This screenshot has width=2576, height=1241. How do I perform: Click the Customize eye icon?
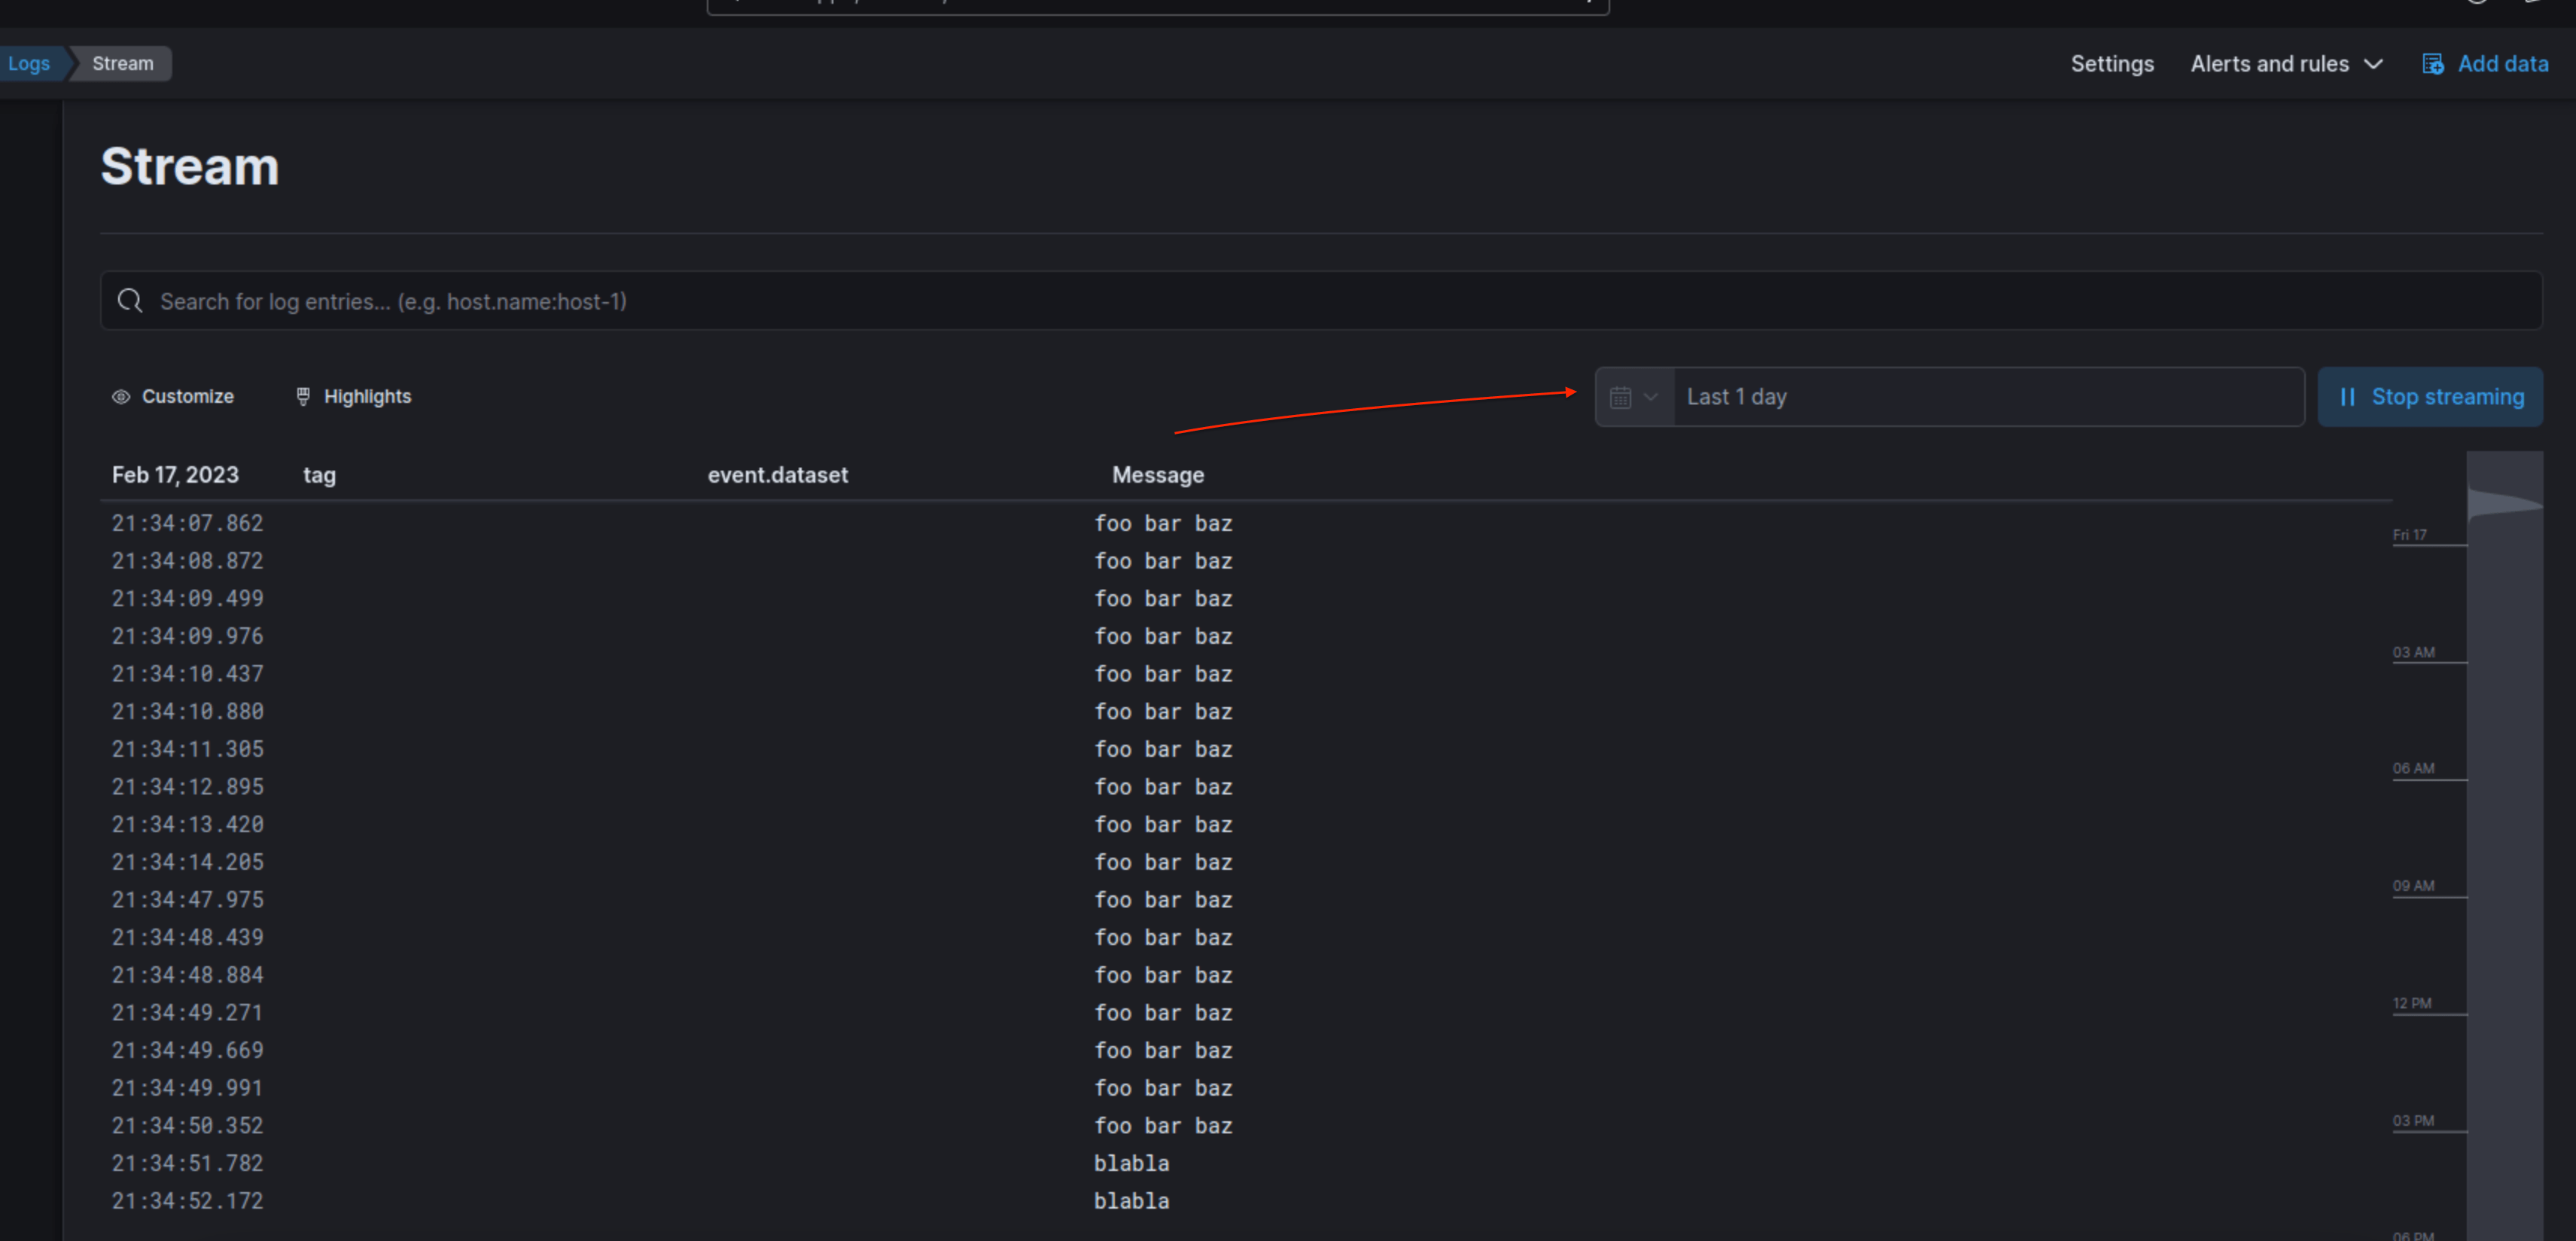tap(121, 396)
